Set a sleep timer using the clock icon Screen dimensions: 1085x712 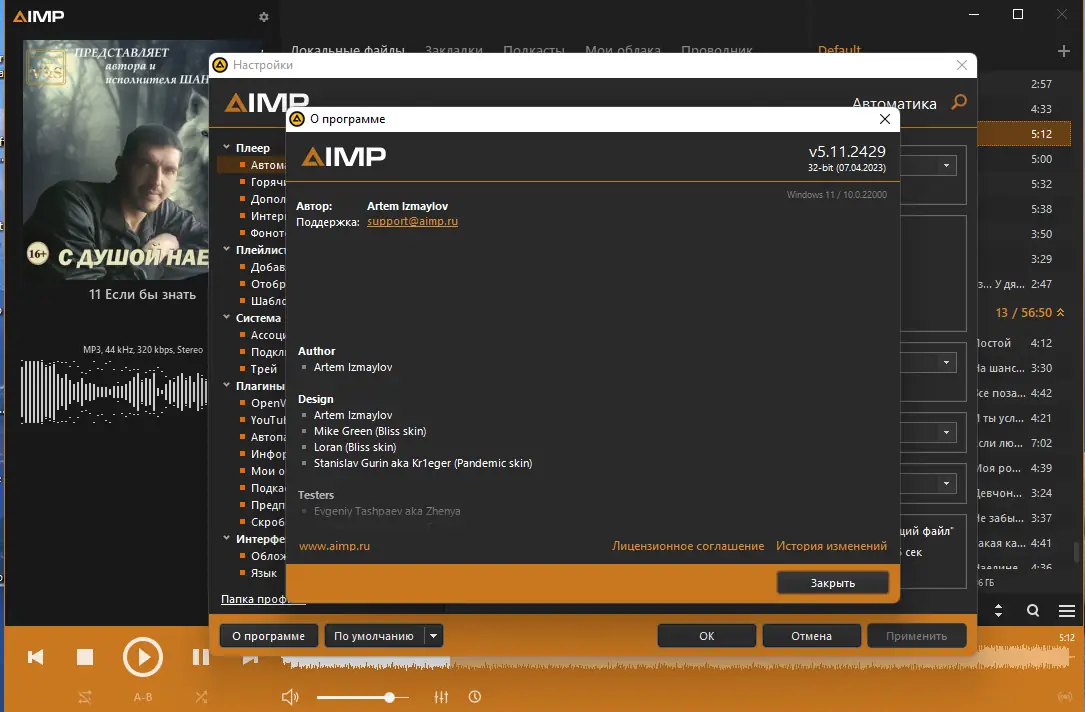(x=475, y=696)
